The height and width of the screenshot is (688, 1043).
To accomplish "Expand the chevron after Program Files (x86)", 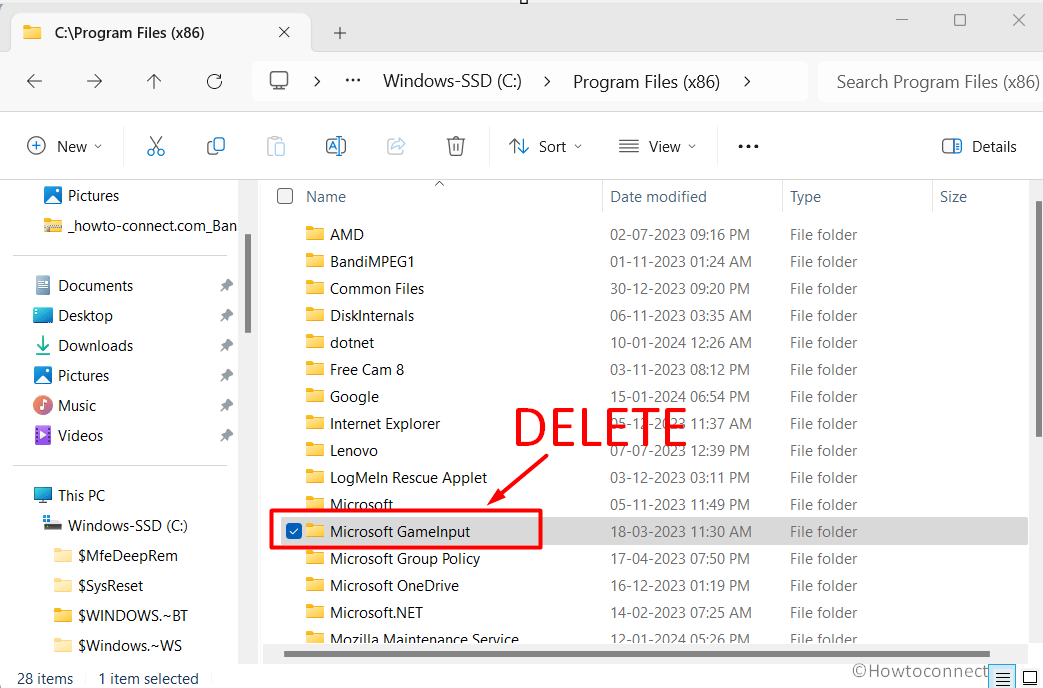I will [747, 81].
